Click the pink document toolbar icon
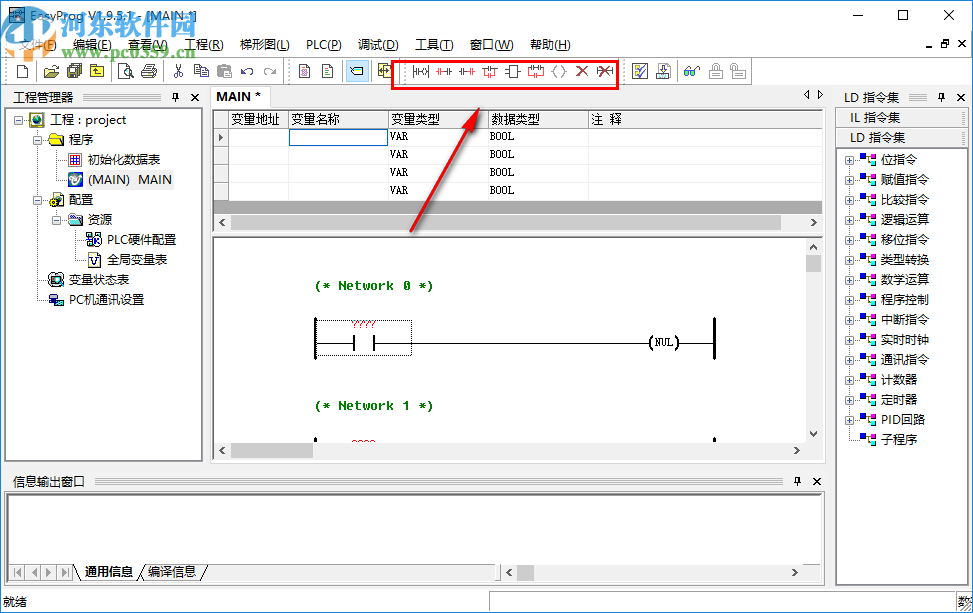The image size is (973, 613). tap(304, 72)
